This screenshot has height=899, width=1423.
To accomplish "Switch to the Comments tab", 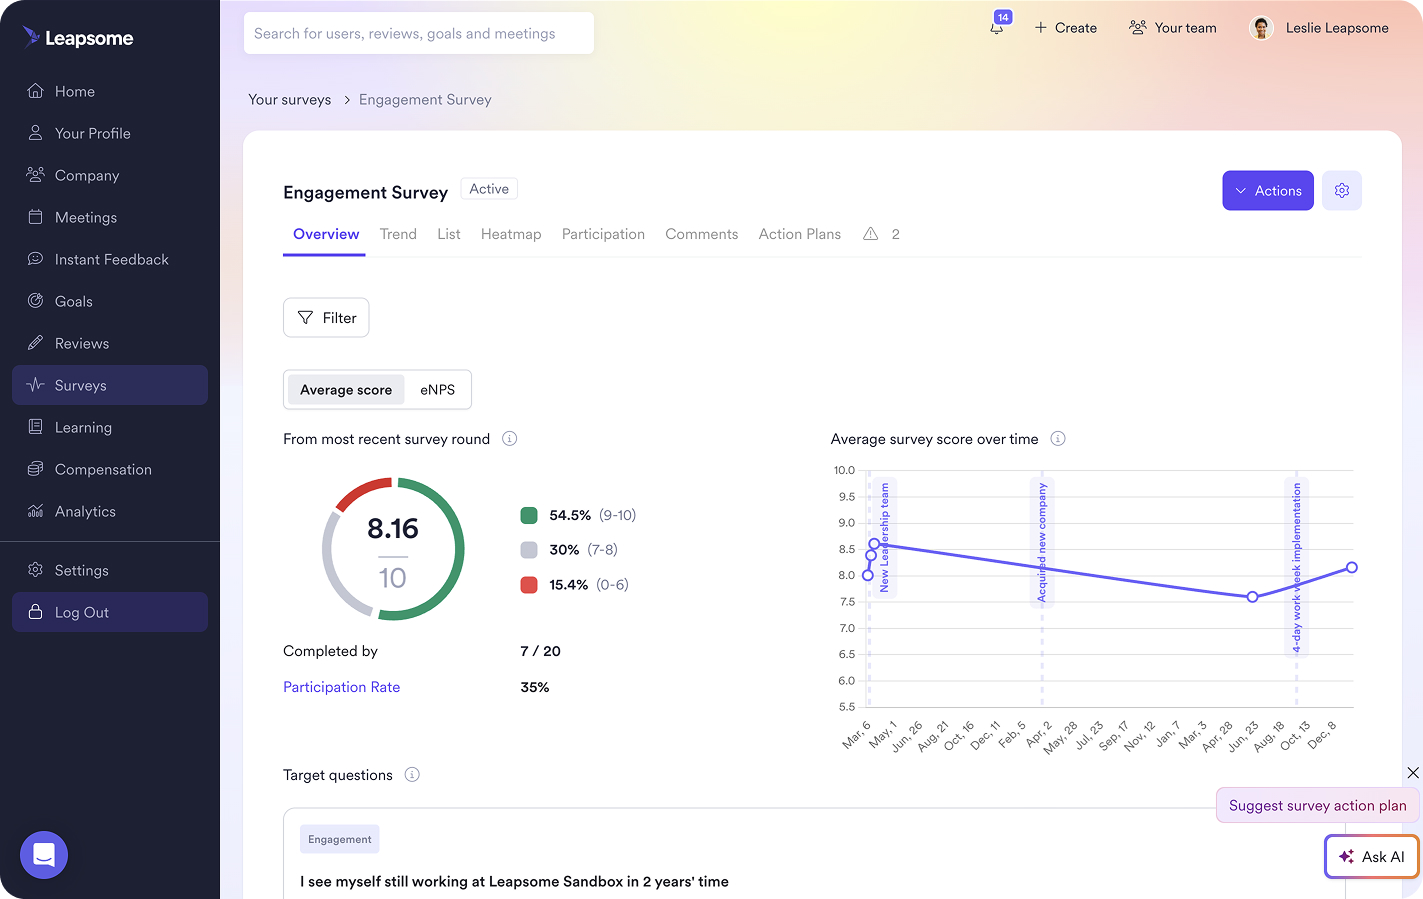I will click(701, 234).
